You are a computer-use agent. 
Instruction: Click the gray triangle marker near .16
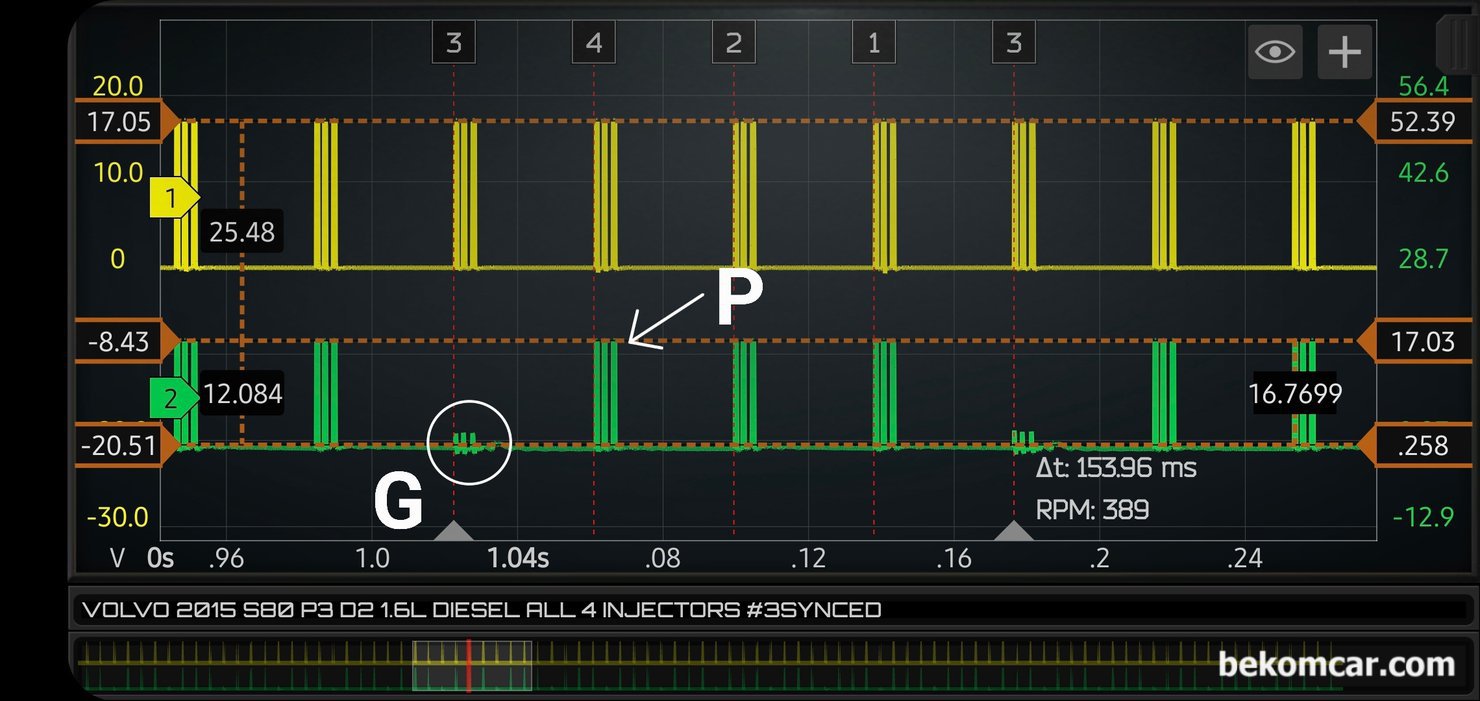pyautogui.click(x=1014, y=530)
